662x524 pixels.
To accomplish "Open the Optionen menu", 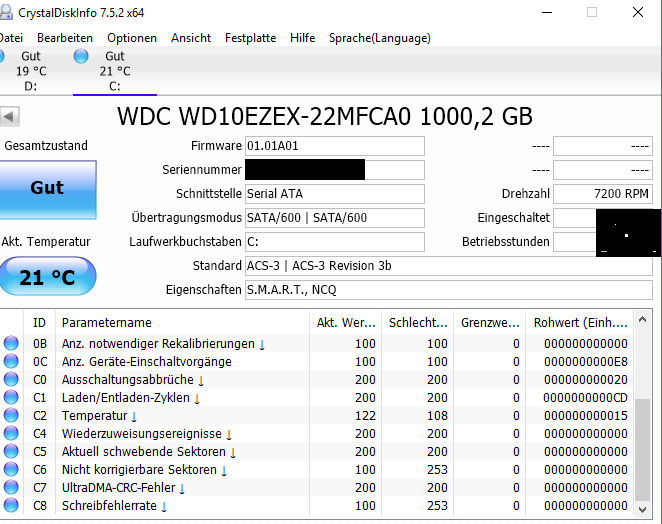I will tap(132, 38).
